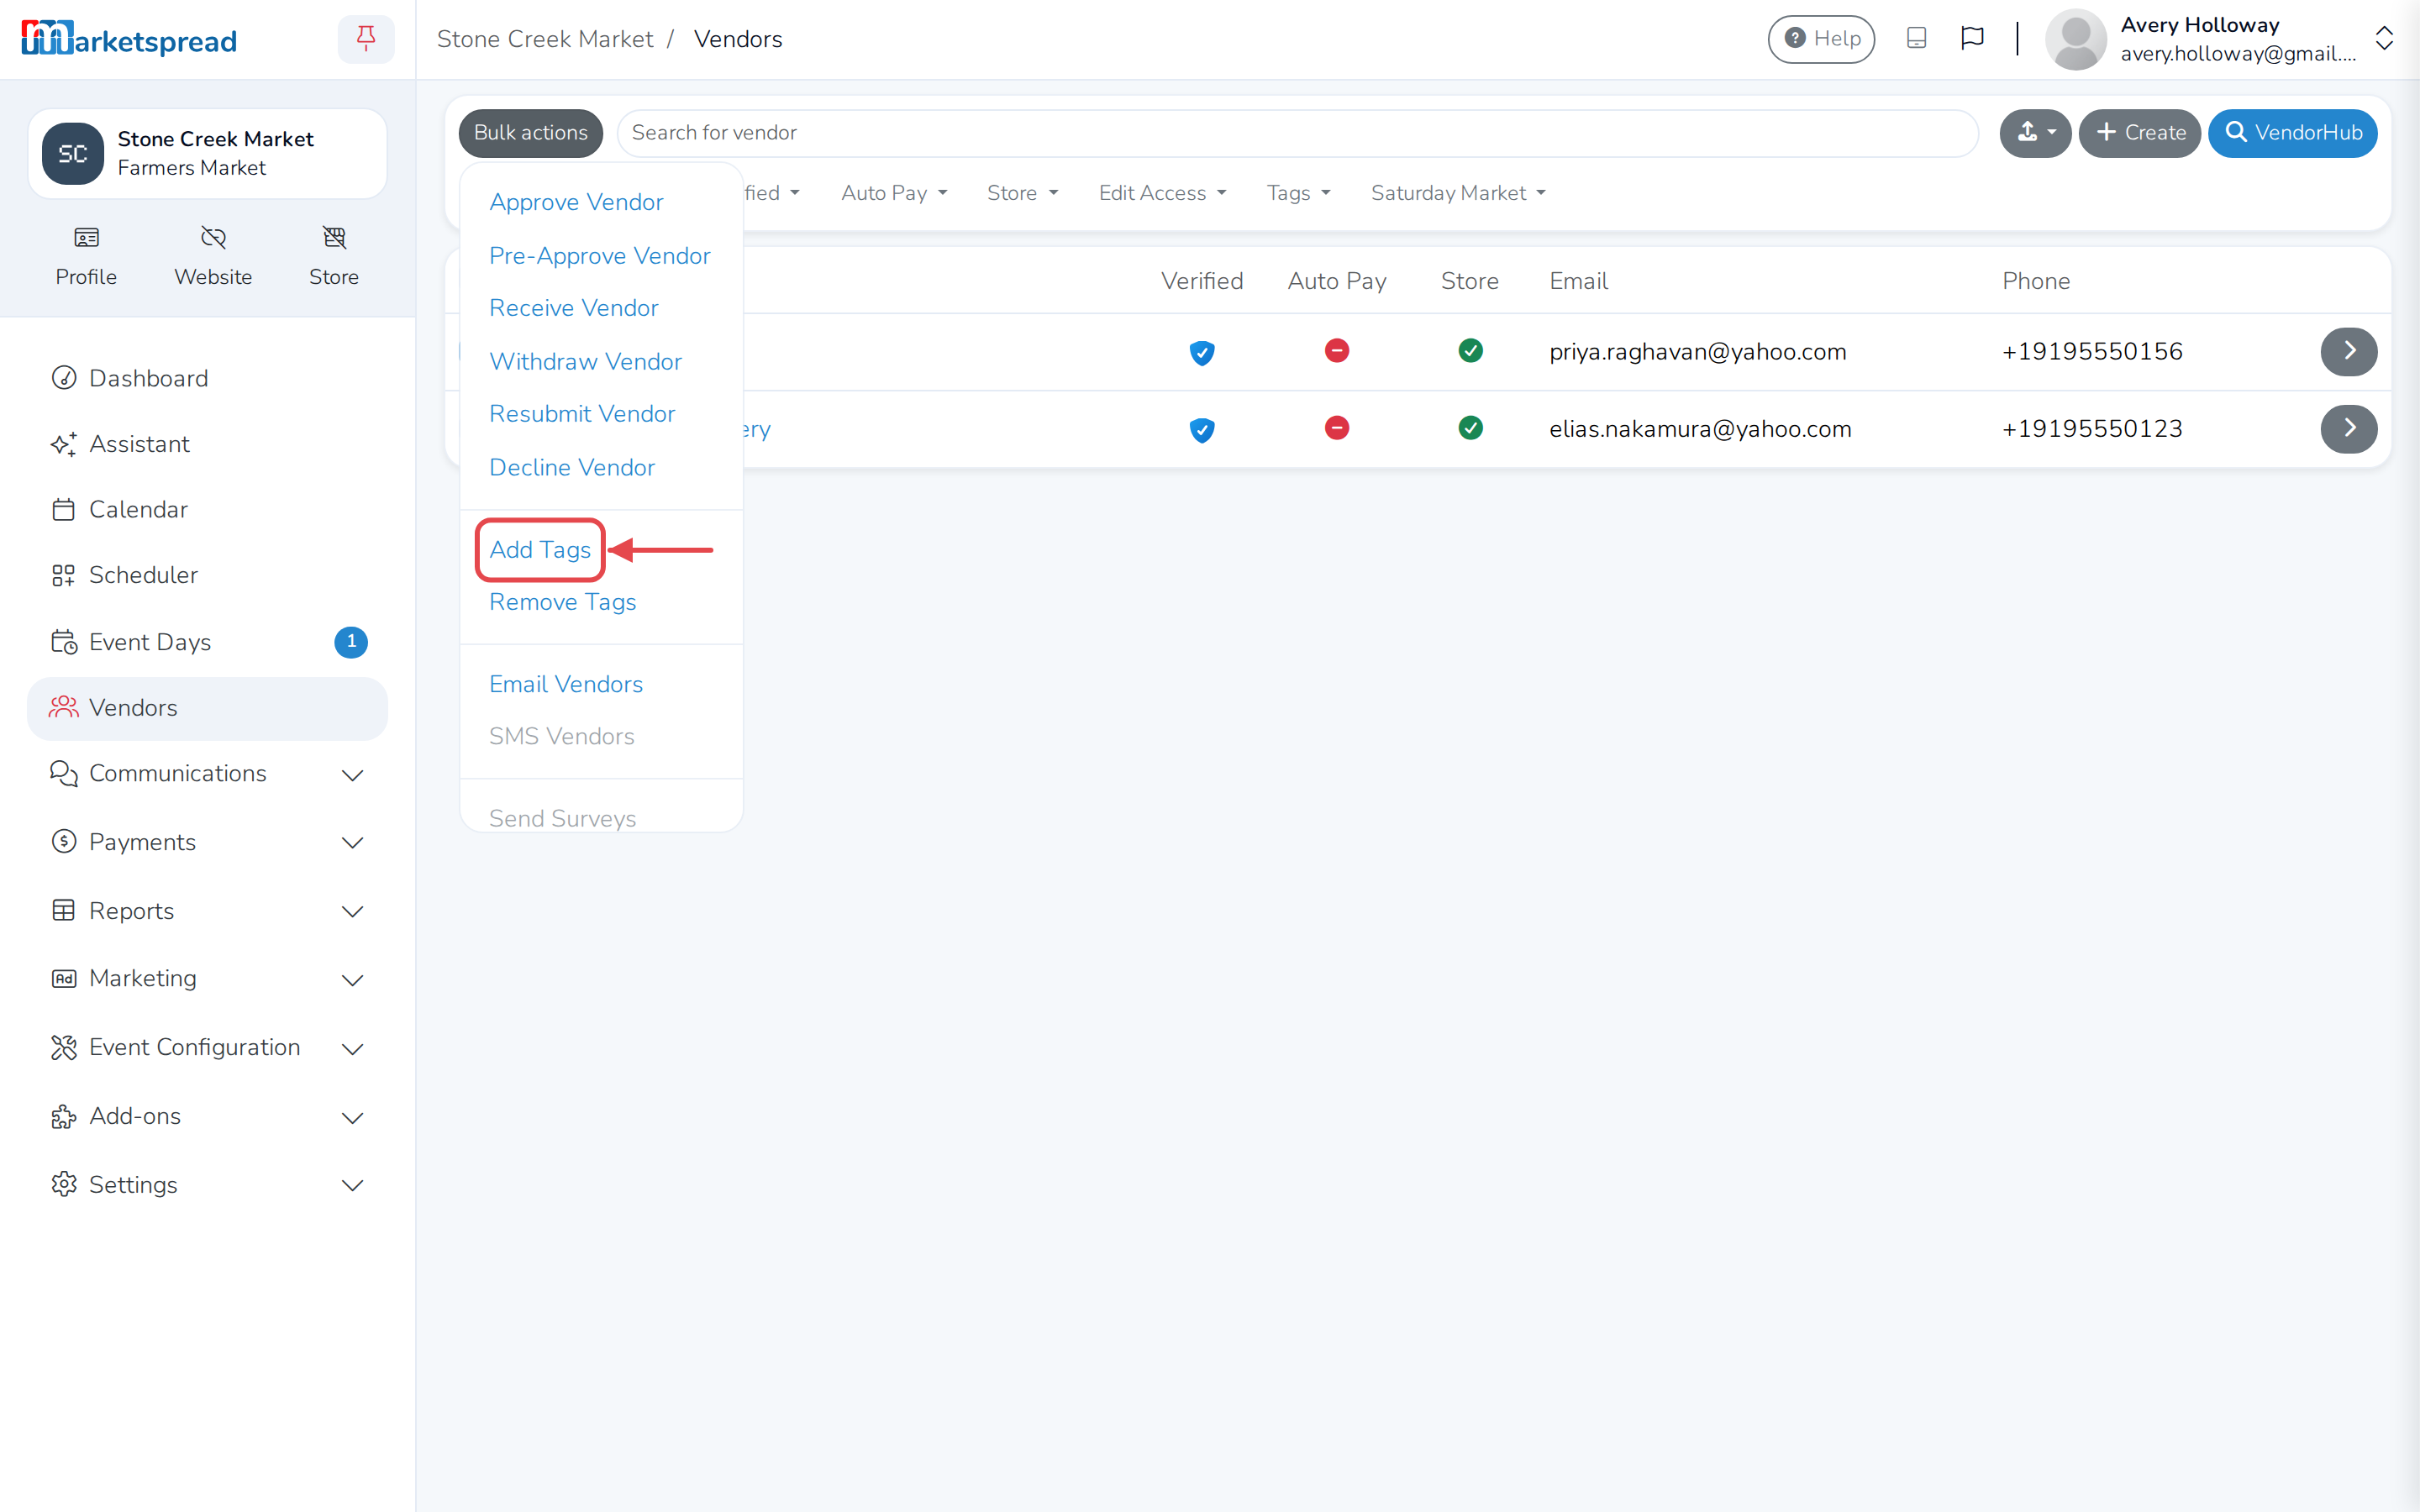Choose Withdraw Vendor from menu
The image size is (2420, 1512).
coord(585,361)
